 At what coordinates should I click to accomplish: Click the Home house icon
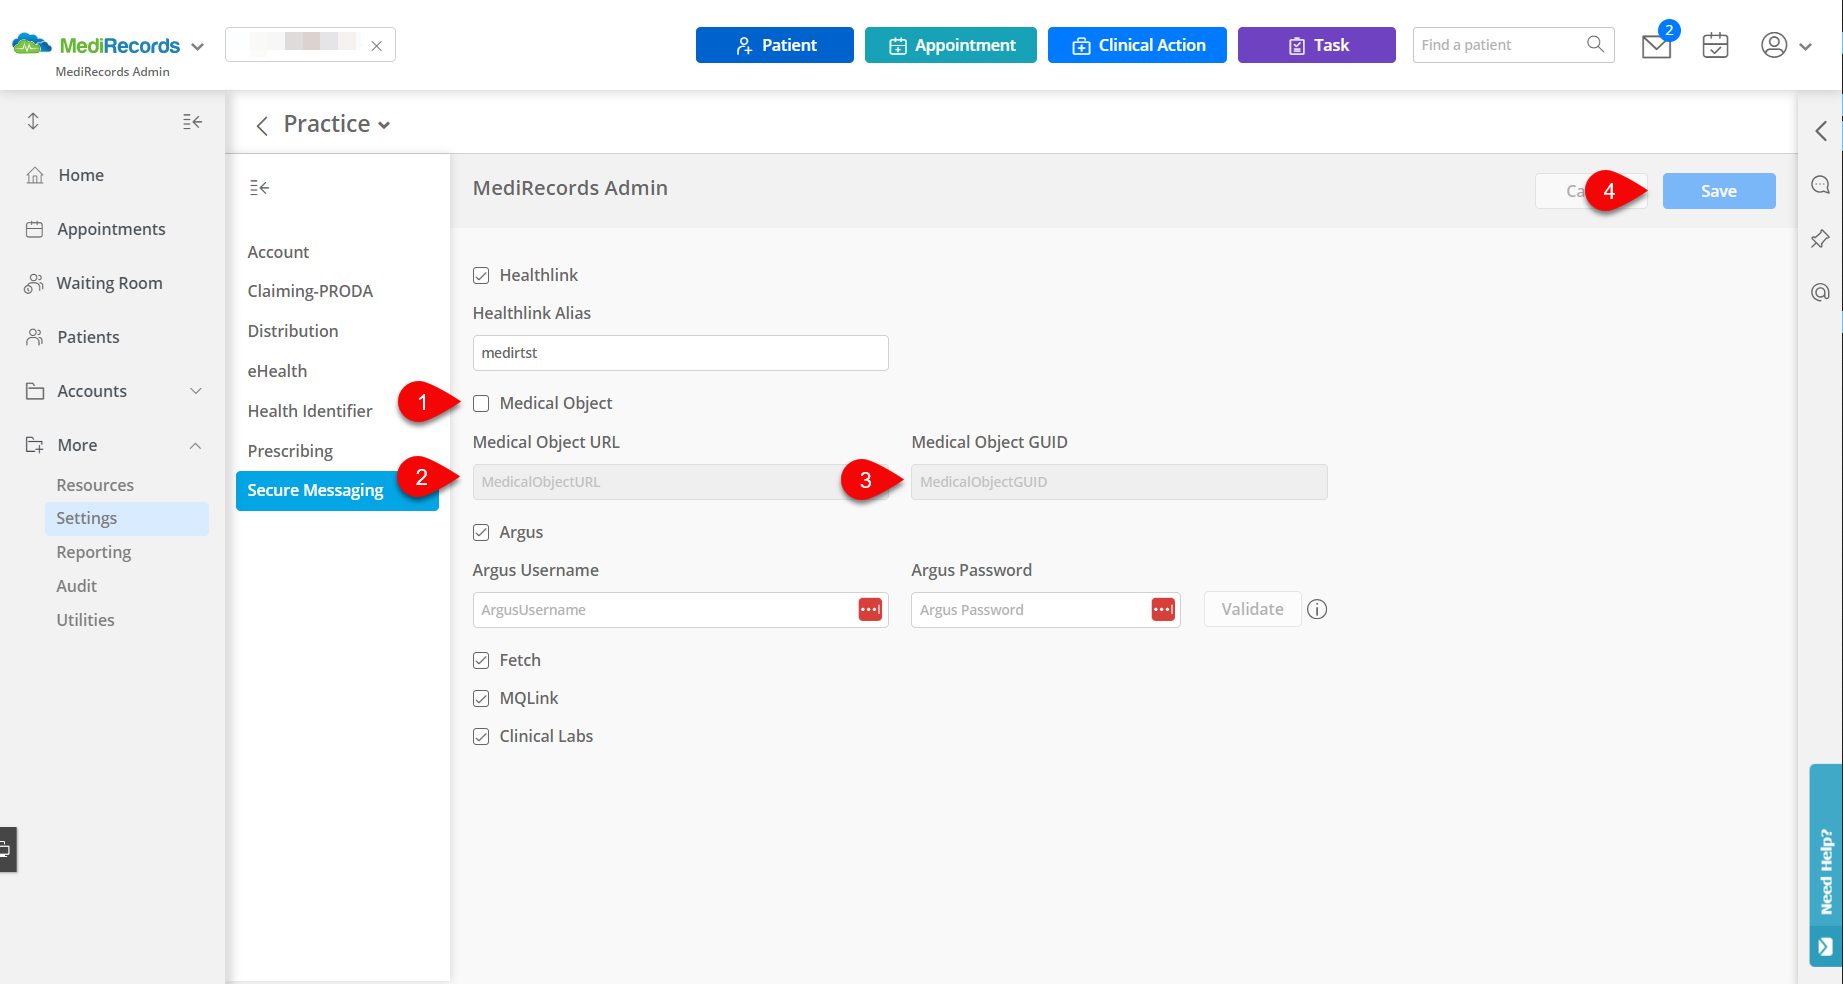(x=35, y=175)
